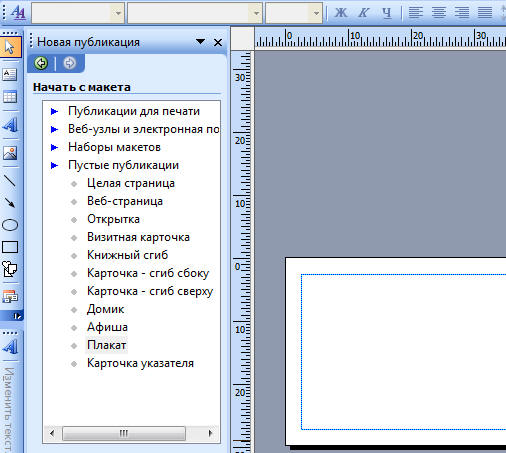The width and height of the screenshot is (506, 453).
Task: Pick the Rectangle shape tool
Action: coord(10,247)
